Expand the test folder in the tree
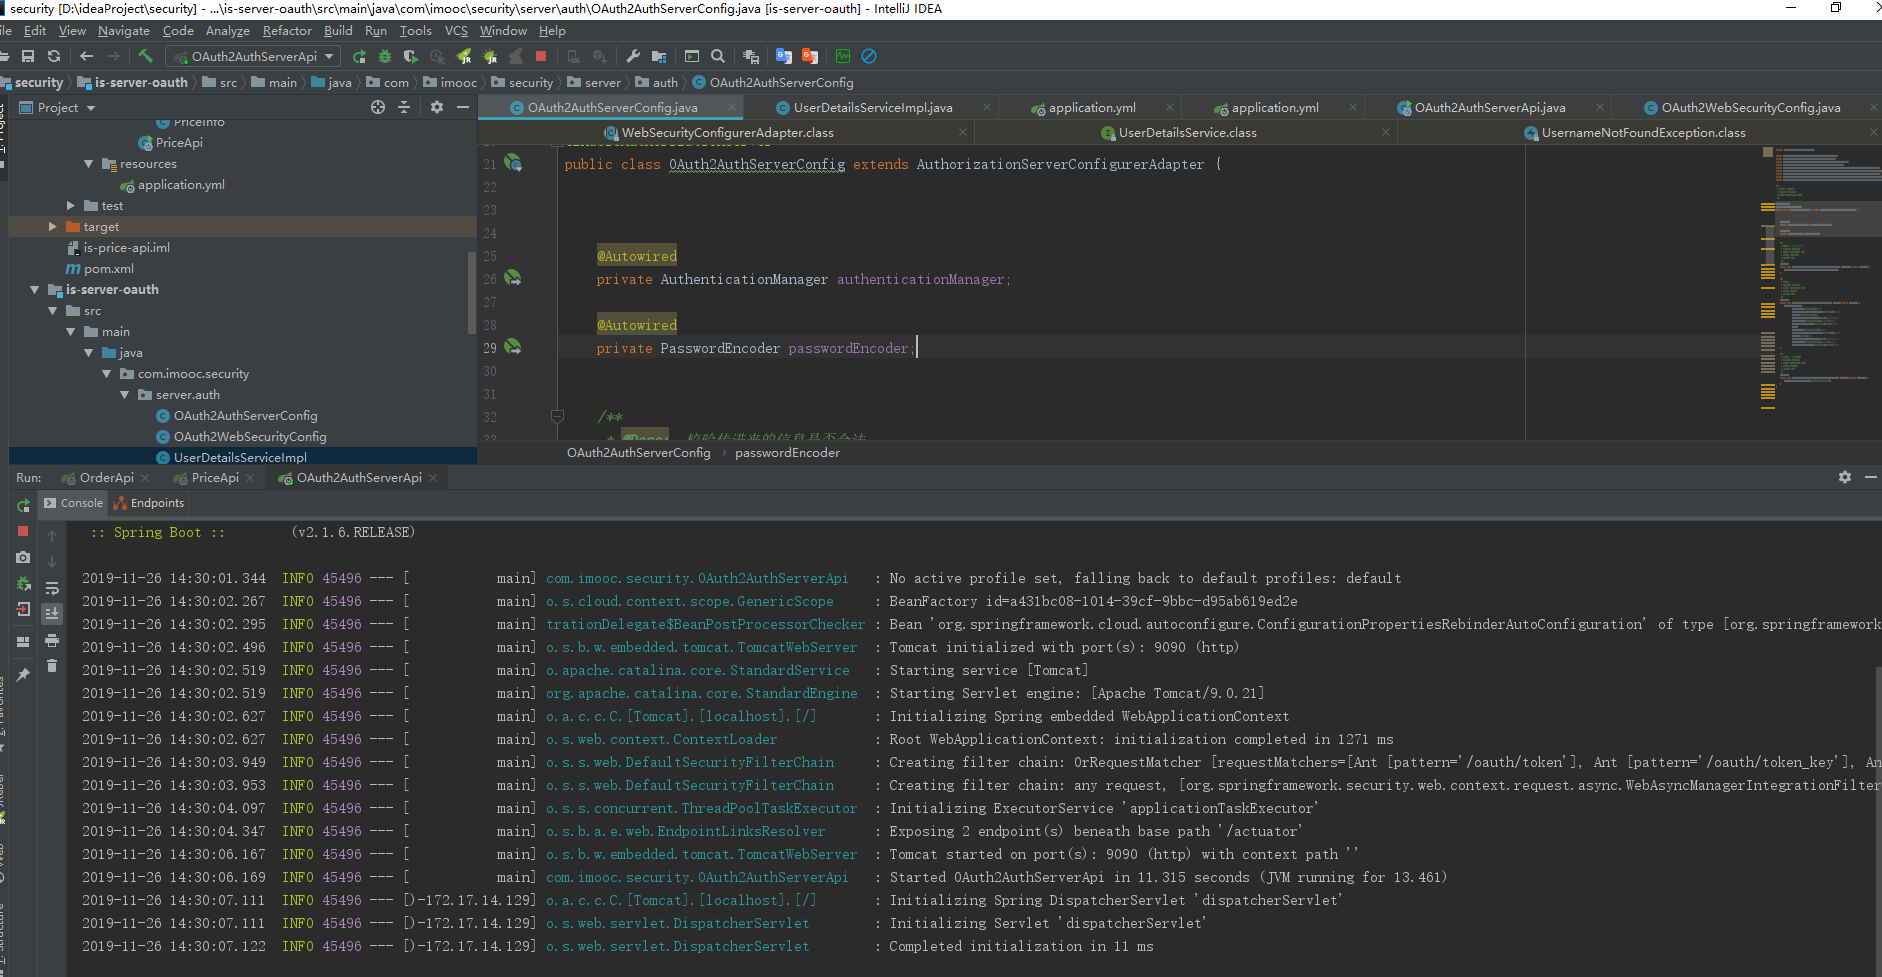1882x977 pixels. click(71, 206)
